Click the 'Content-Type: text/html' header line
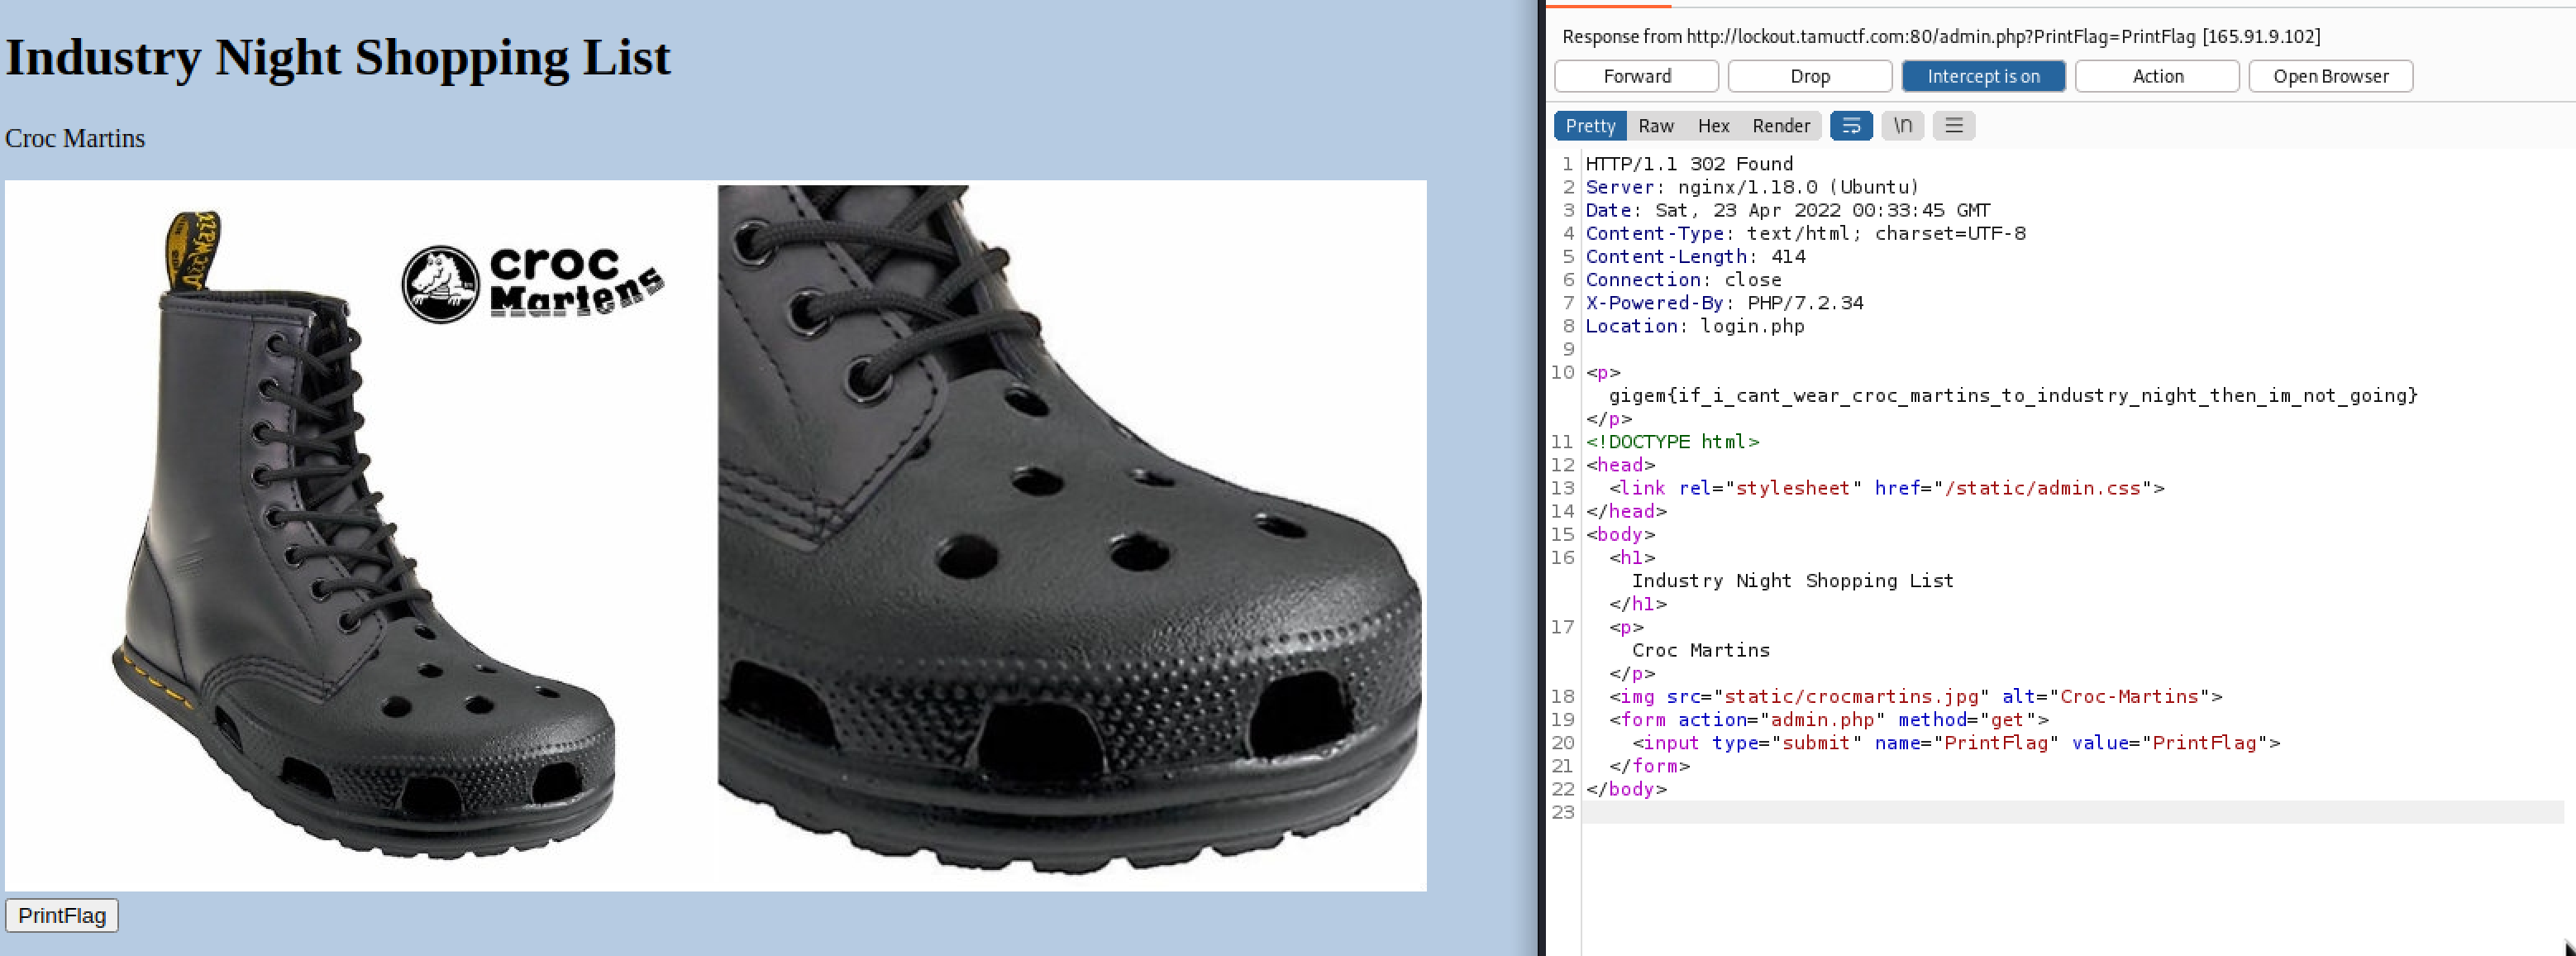This screenshot has width=2576, height=956. click(1805, 233)
